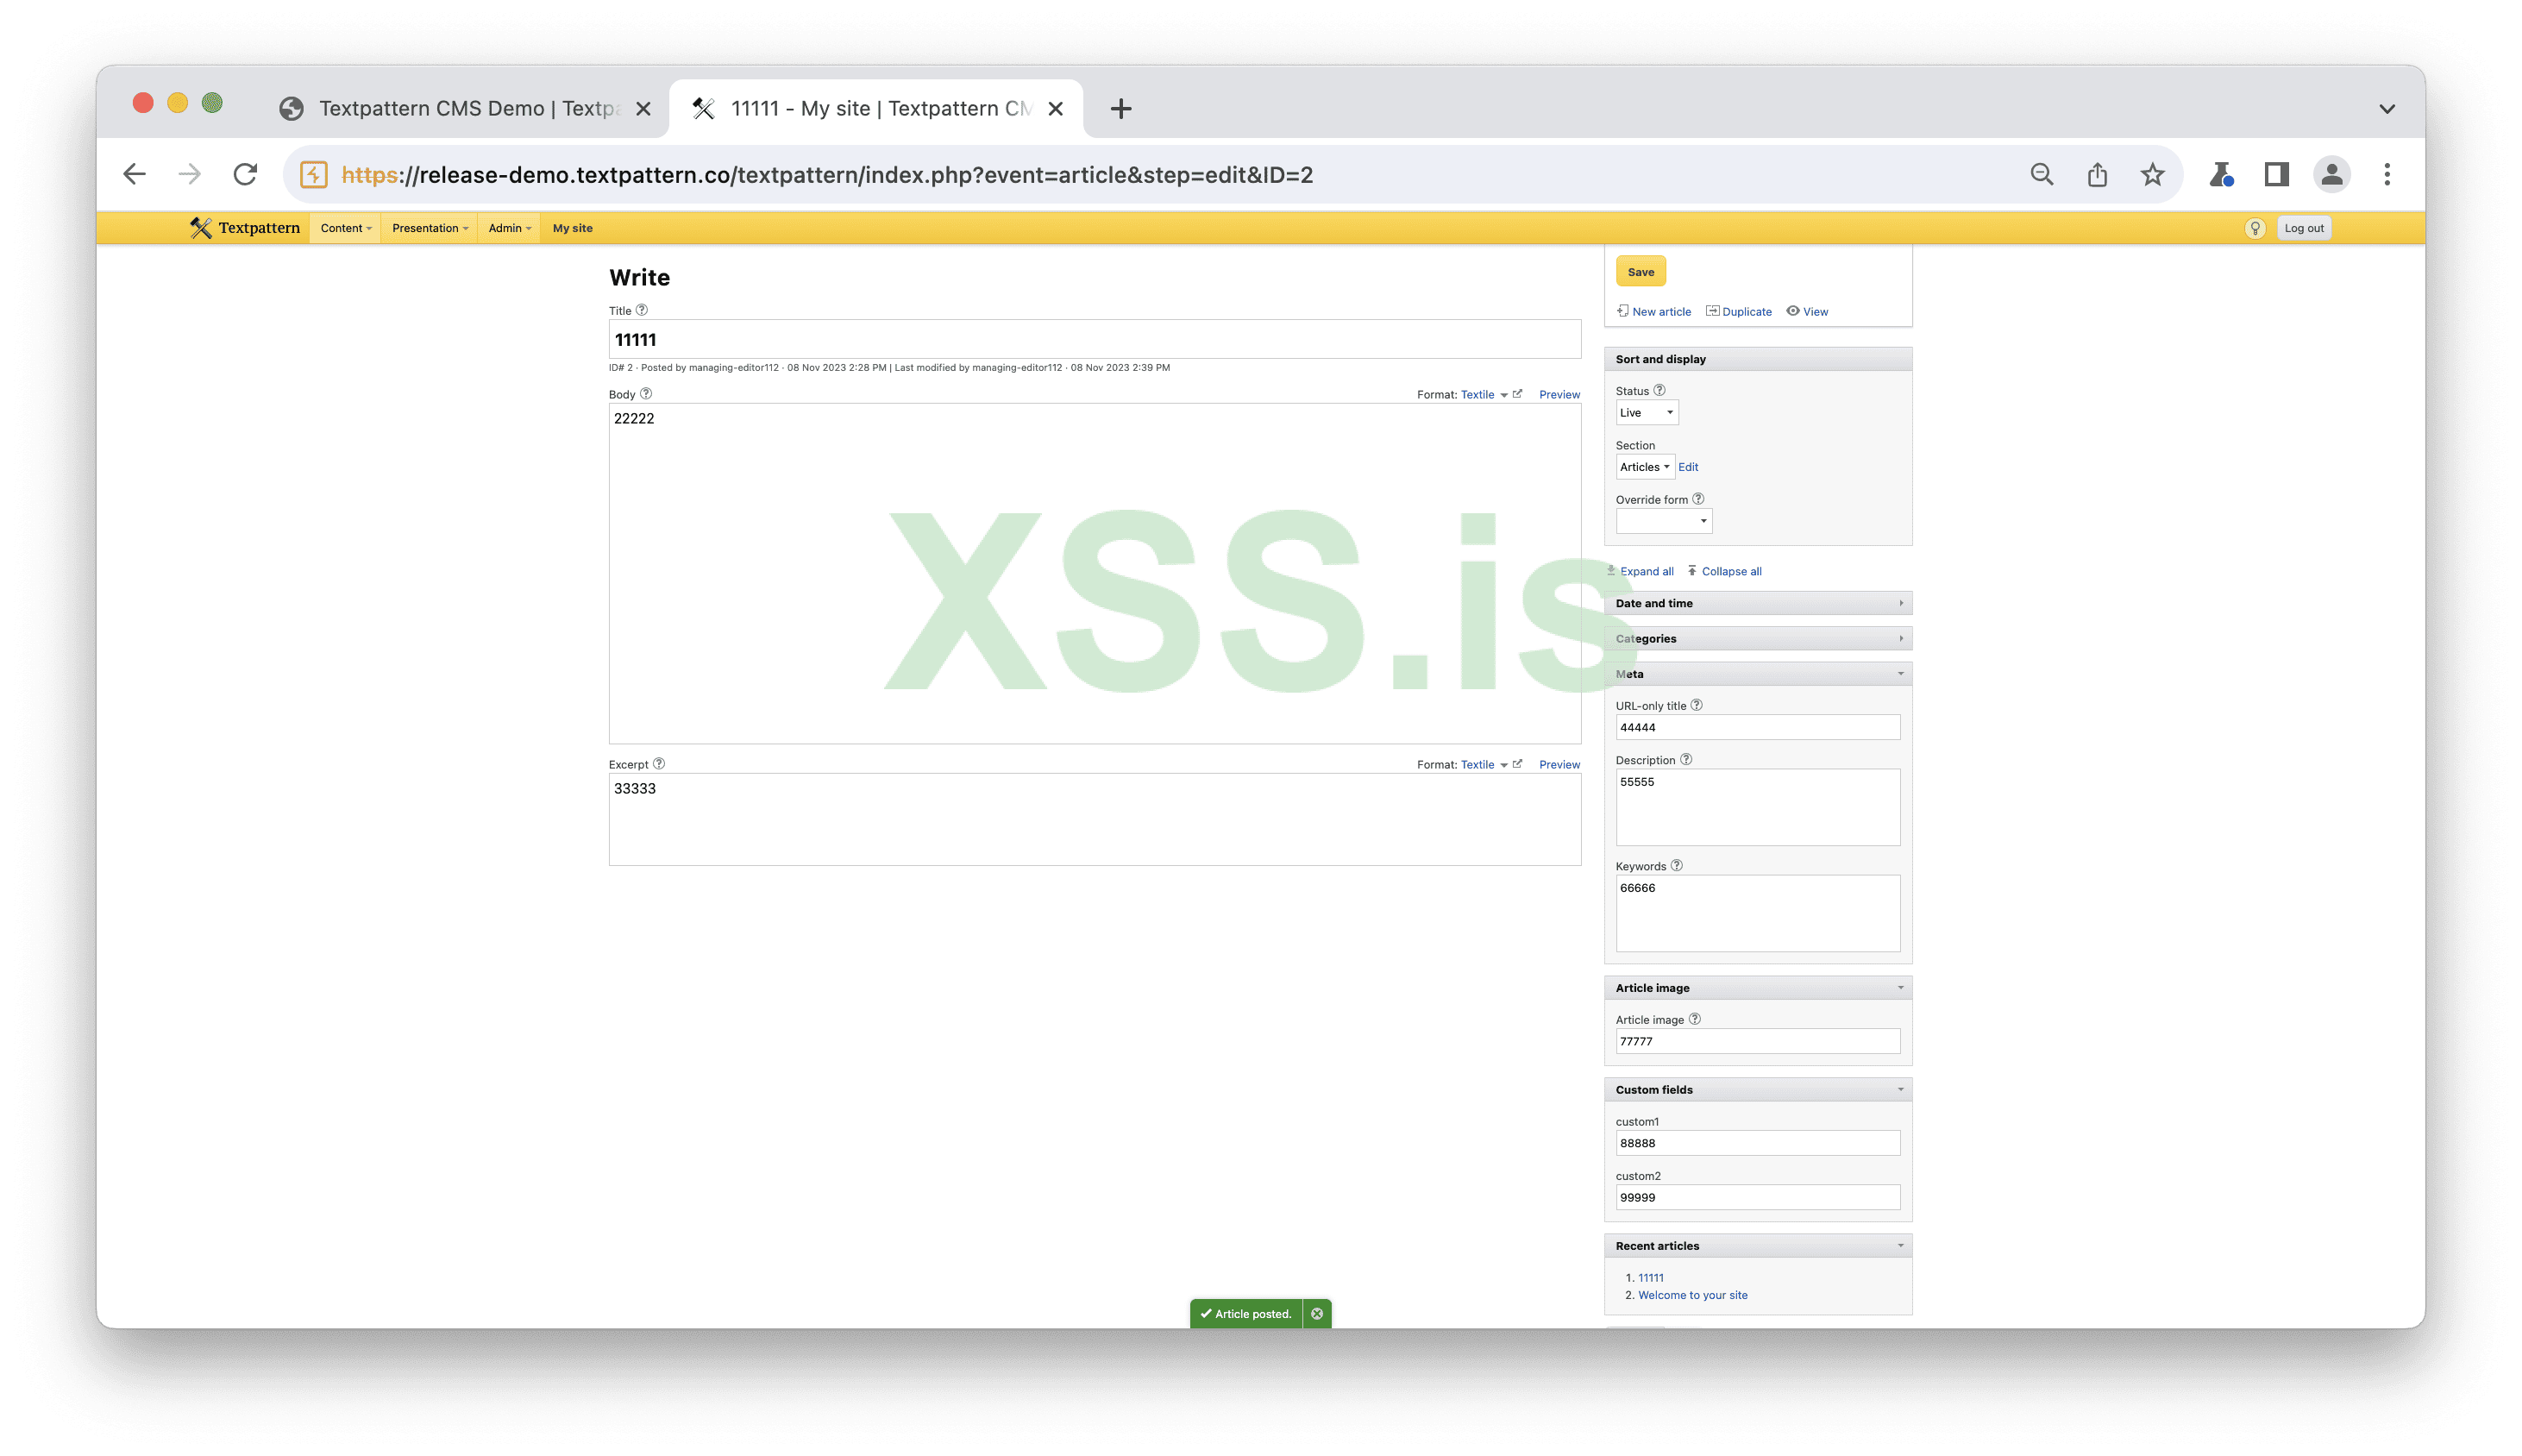This screenshot has height=1456, width=2522.
Task: Open Textile help link icon for Body
Action: [1518, 394]
